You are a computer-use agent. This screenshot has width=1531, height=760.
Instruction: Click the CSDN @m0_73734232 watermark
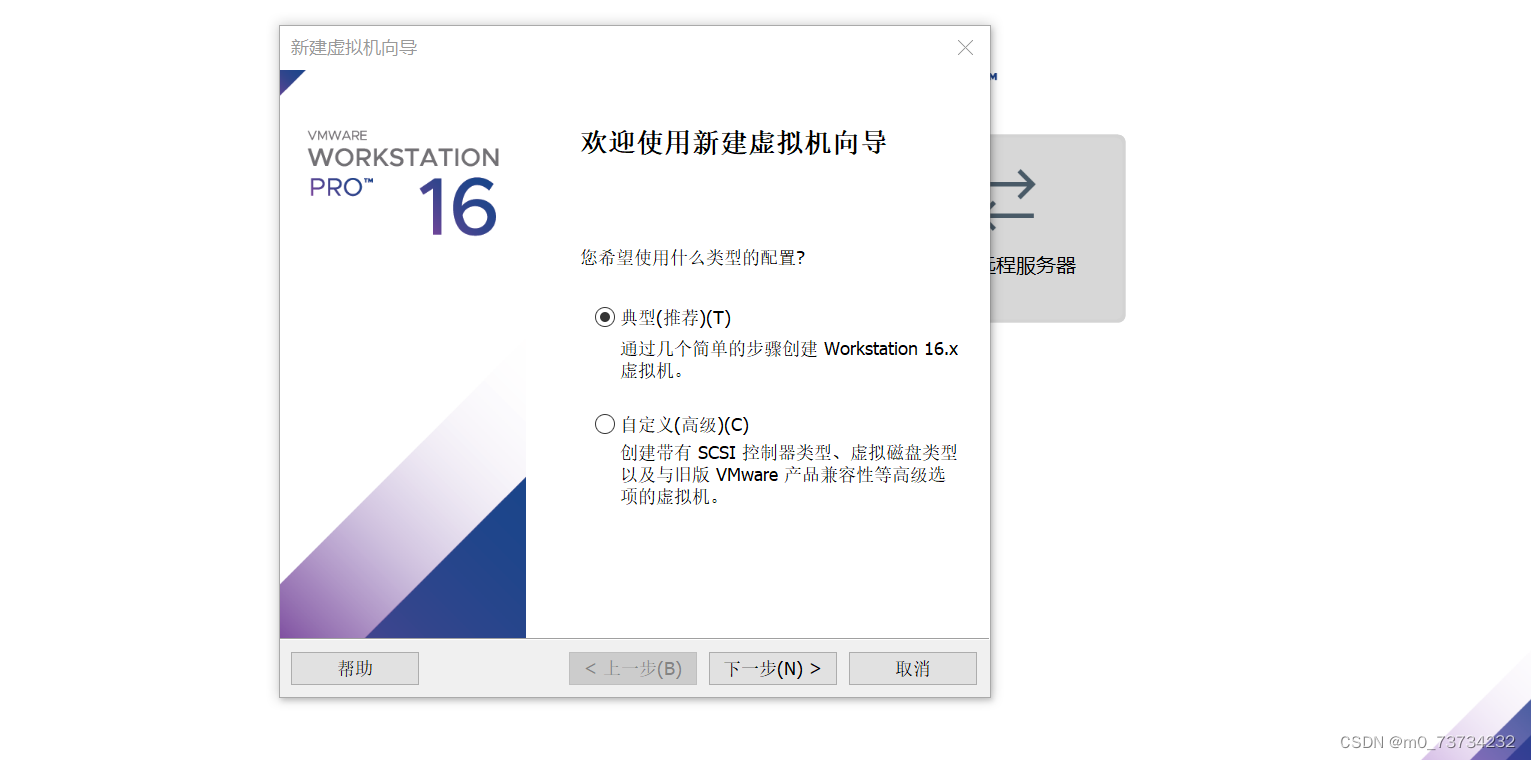1426,742
